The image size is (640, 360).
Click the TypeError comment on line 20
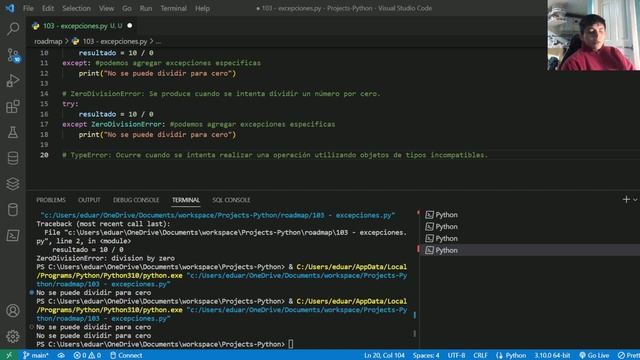coord(275,155)
